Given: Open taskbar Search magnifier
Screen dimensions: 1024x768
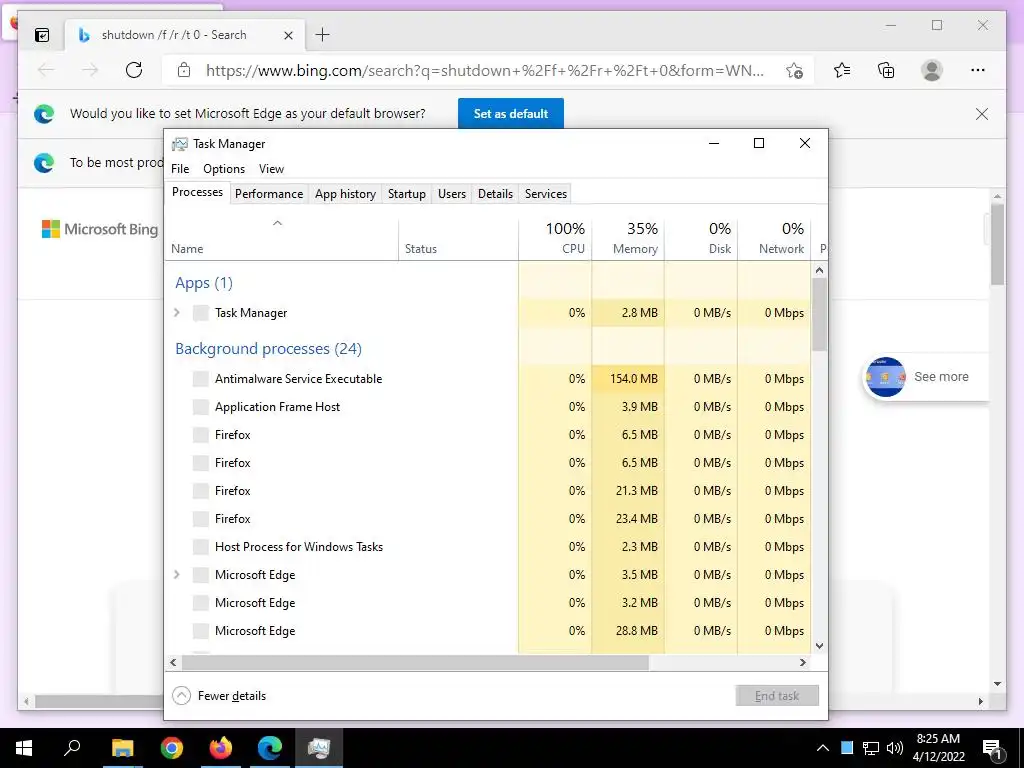Looking at the screenshot, I should [x=72, y=748].
